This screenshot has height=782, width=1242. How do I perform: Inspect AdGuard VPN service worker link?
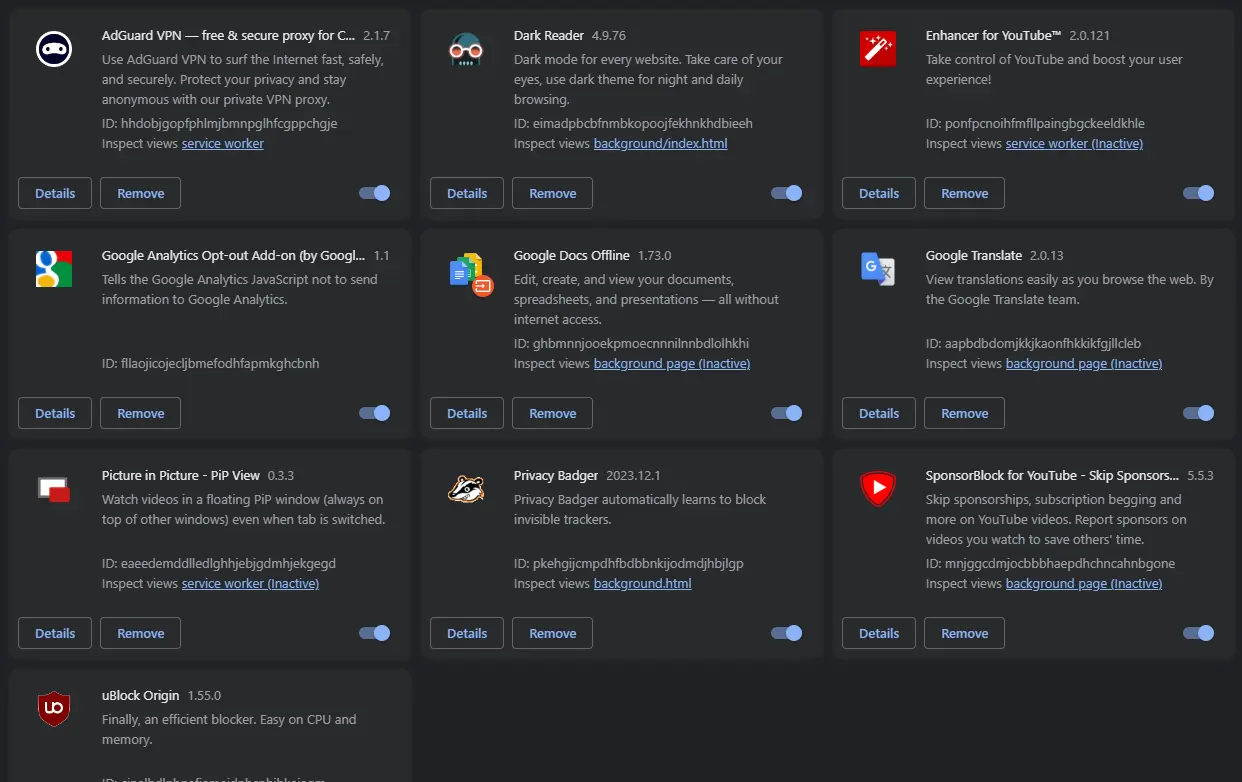tap(223, 144)
